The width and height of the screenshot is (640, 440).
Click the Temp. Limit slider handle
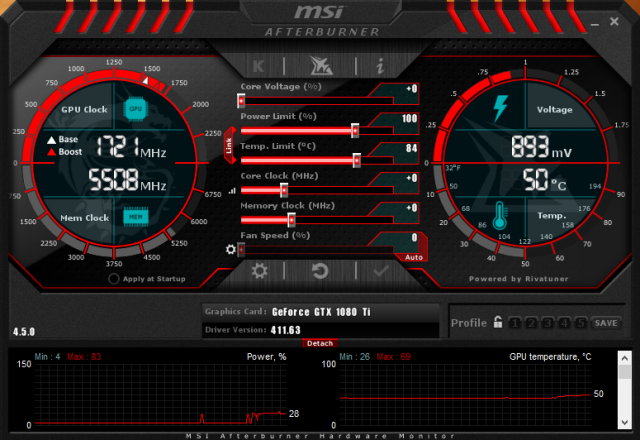tap(357, 160)
